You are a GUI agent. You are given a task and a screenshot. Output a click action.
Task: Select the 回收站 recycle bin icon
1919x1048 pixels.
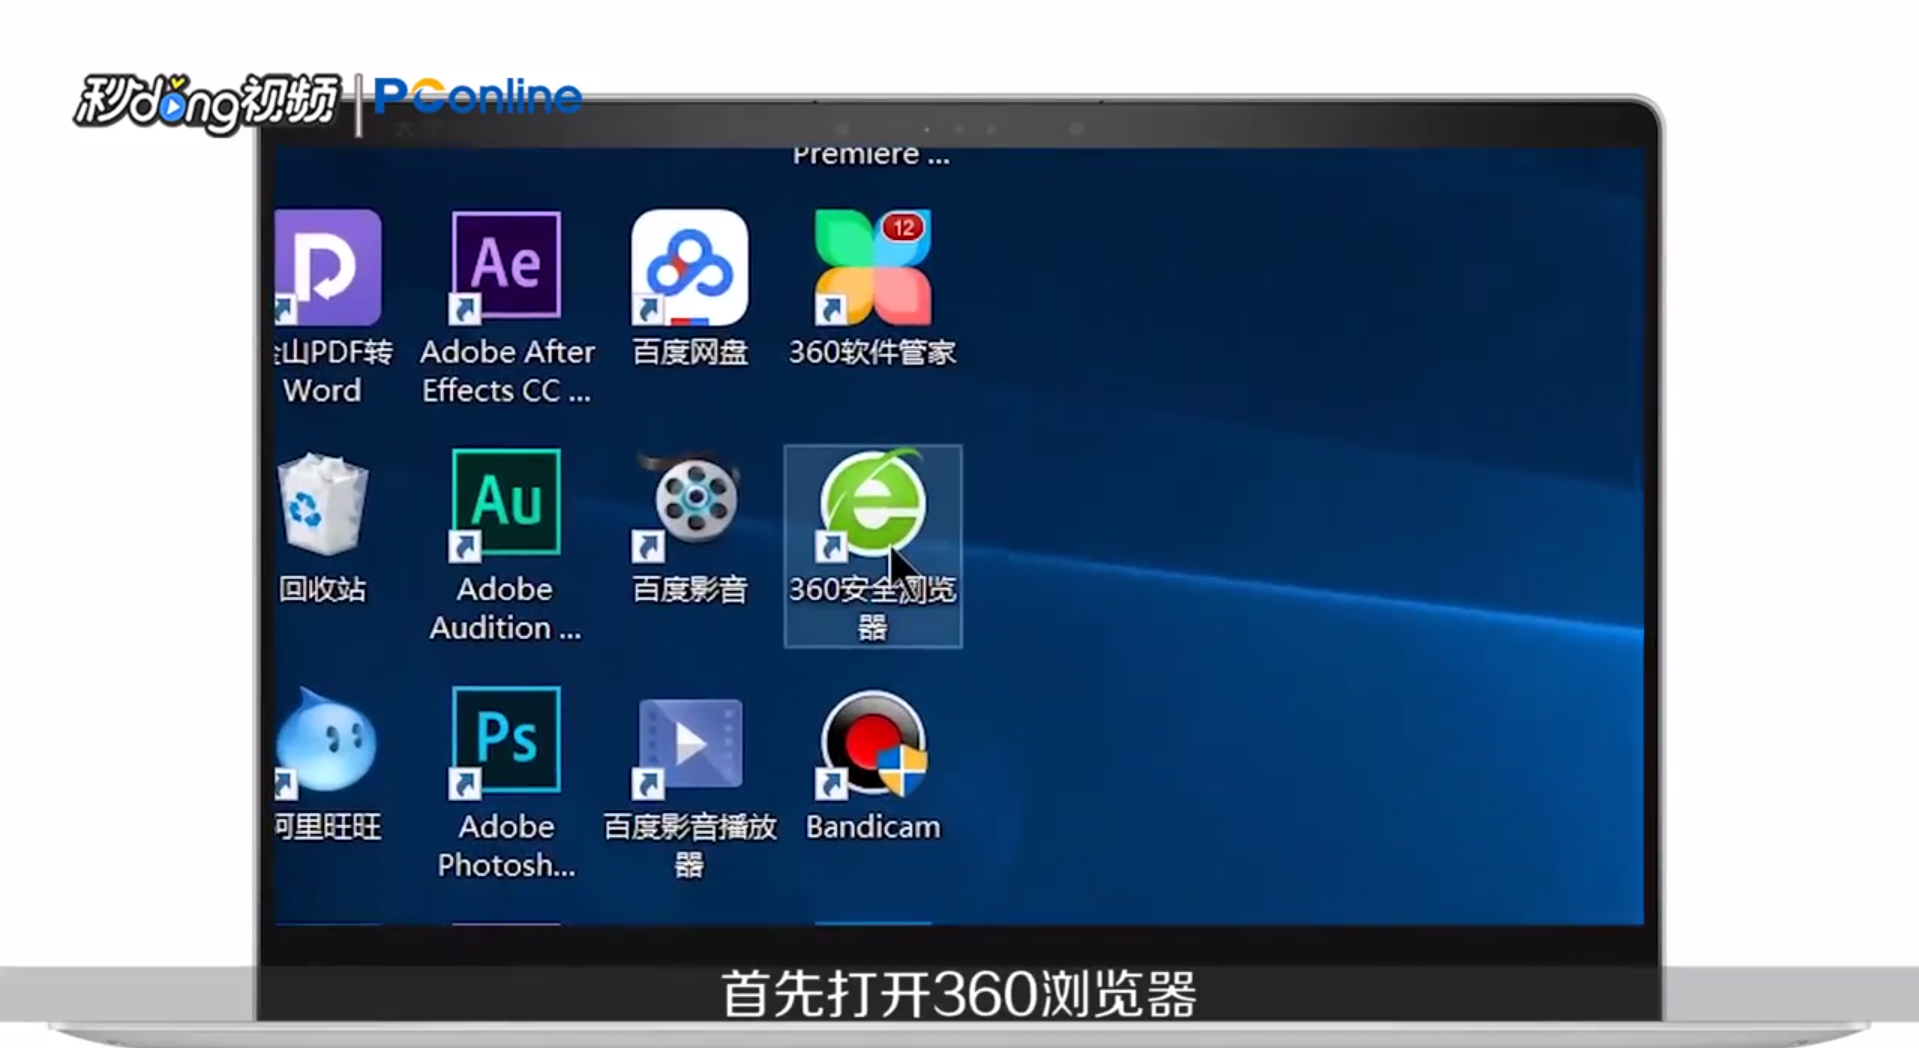(x=323, y=503)
